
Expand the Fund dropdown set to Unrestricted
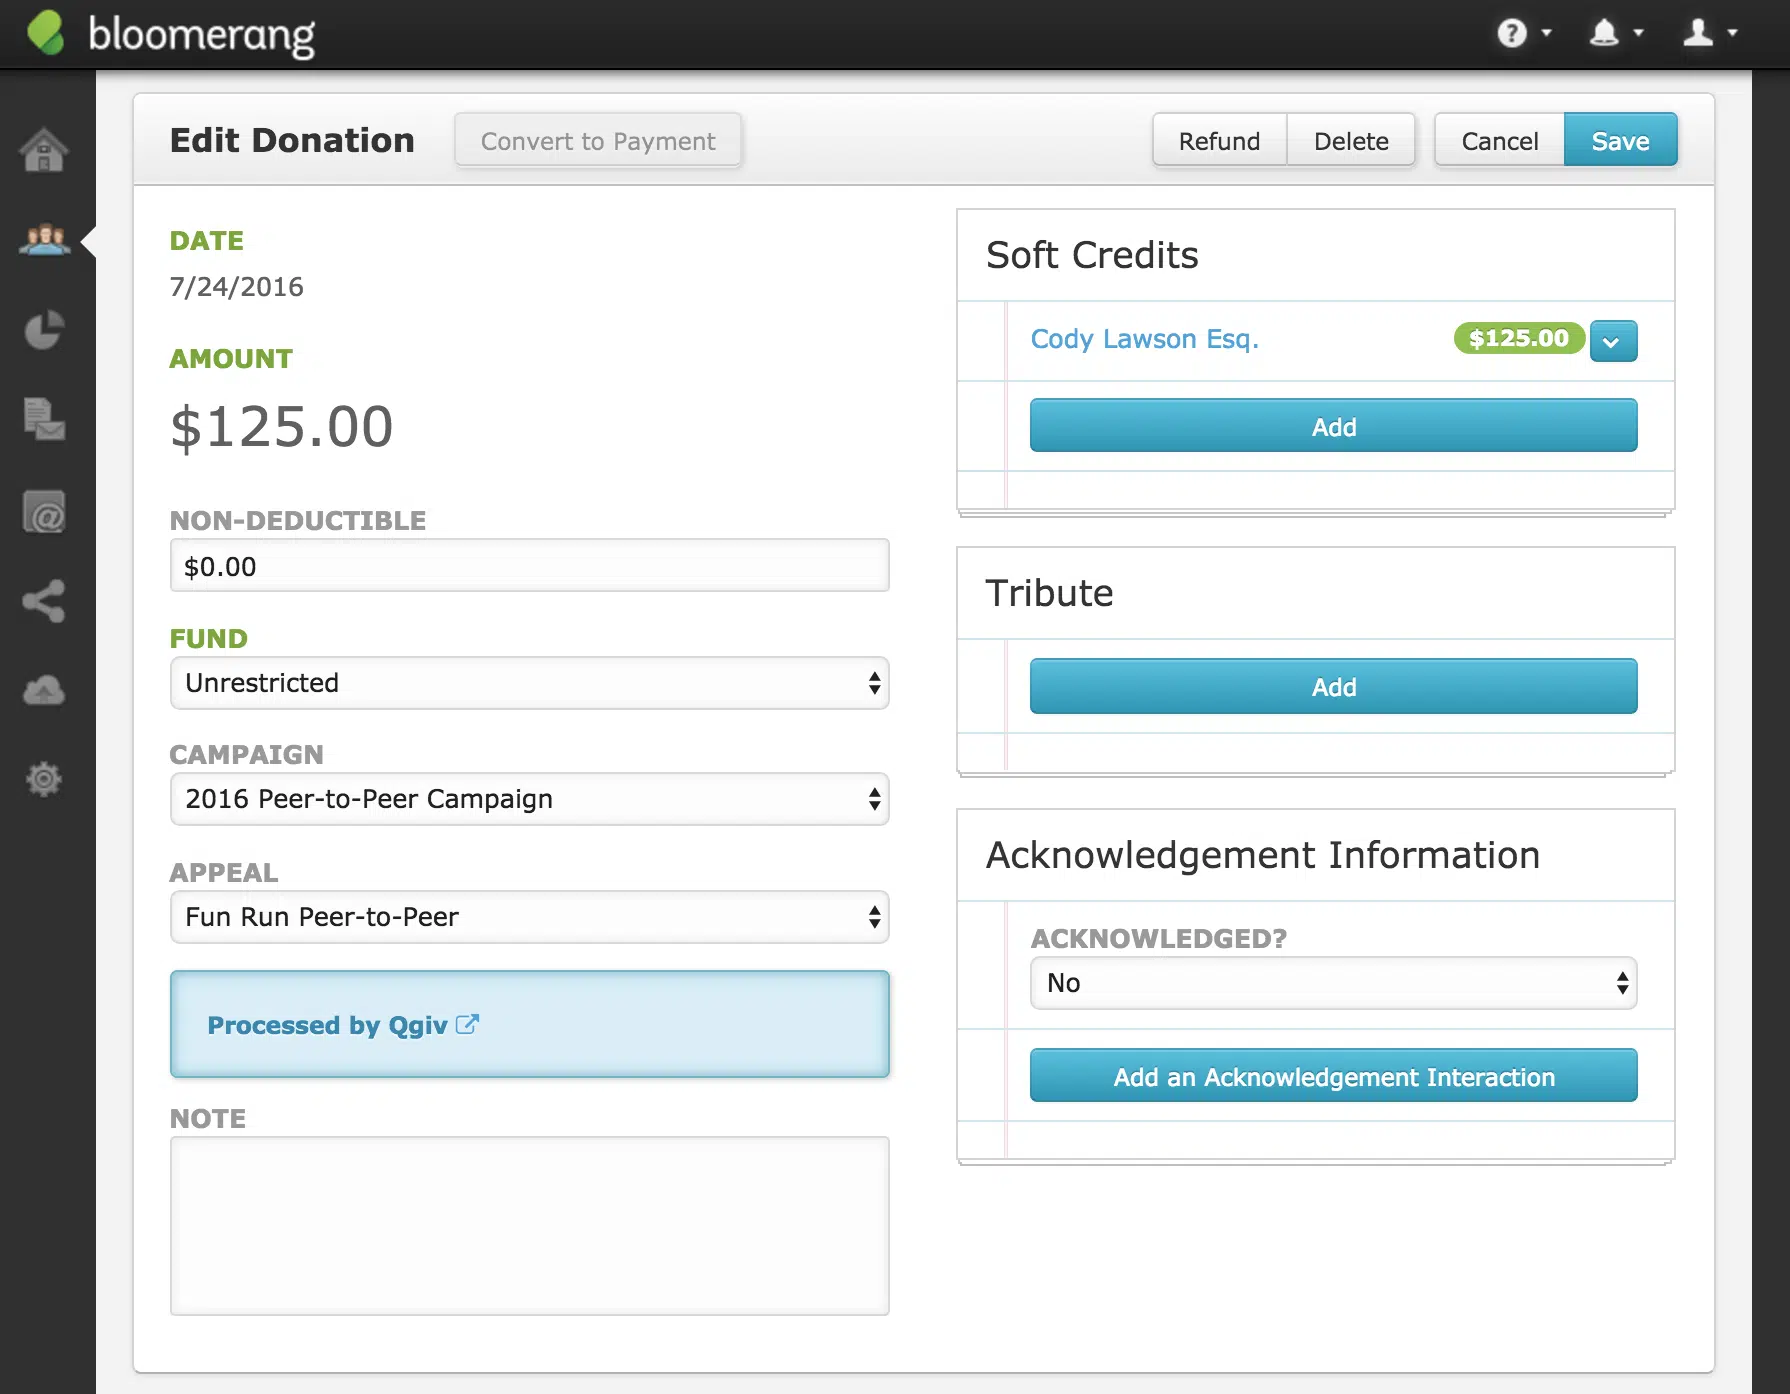(529, 683)
